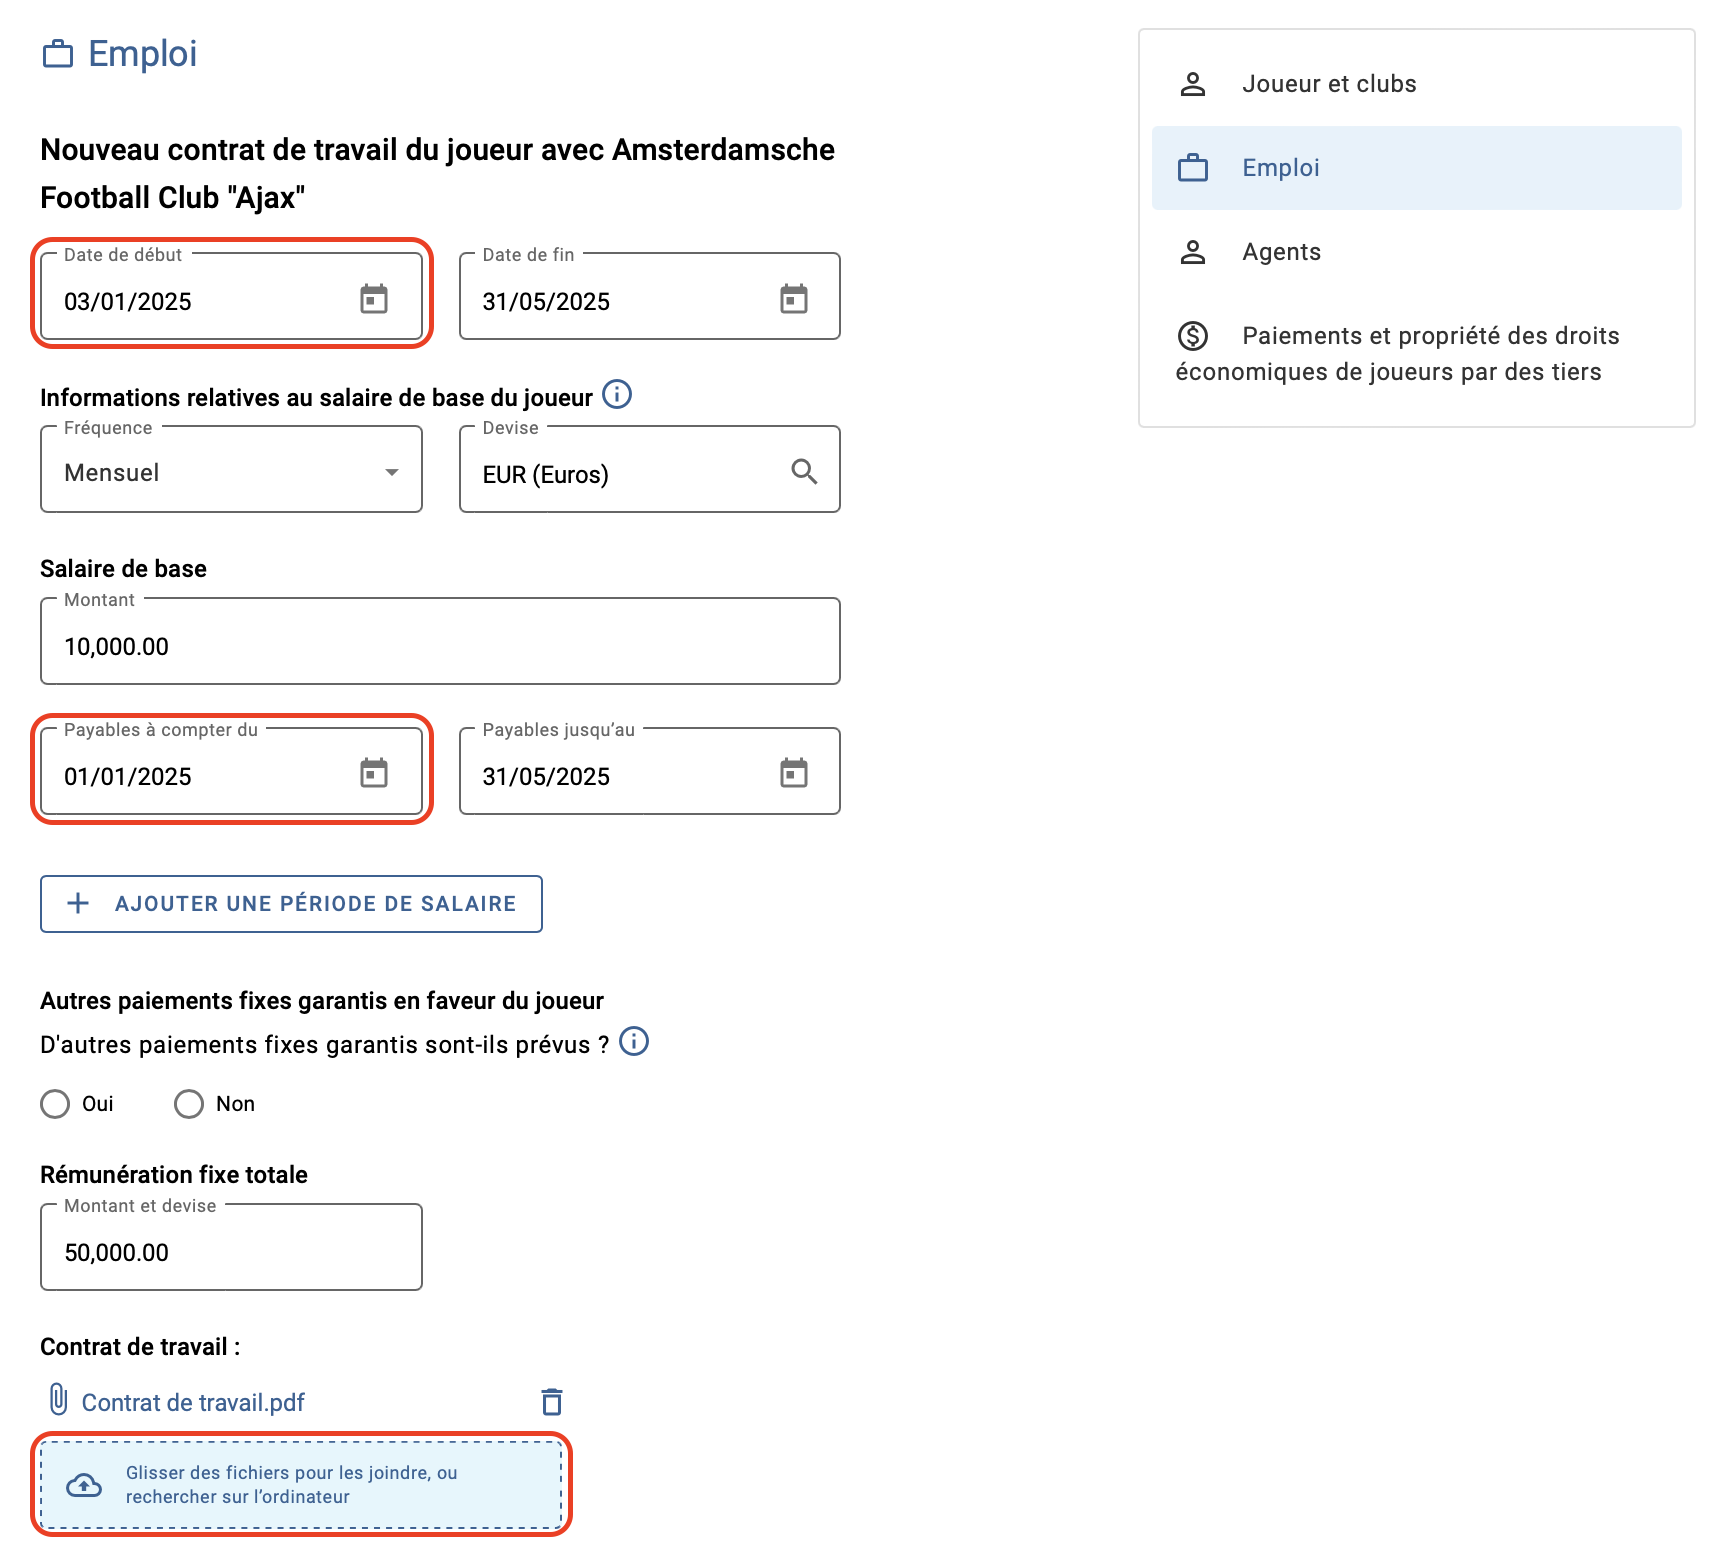Select the Emploi item in side navigation
The image size is (1726, 1560).
click(x=1416, y=168)
